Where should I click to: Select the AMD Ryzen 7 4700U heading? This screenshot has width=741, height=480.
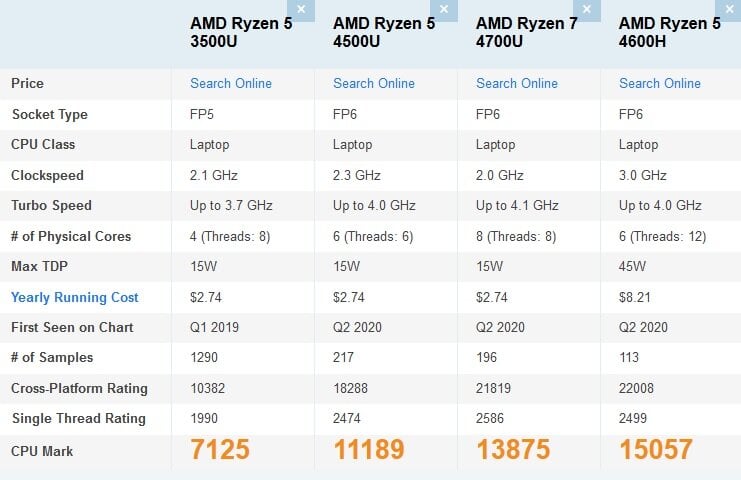[x=527, y=32]
